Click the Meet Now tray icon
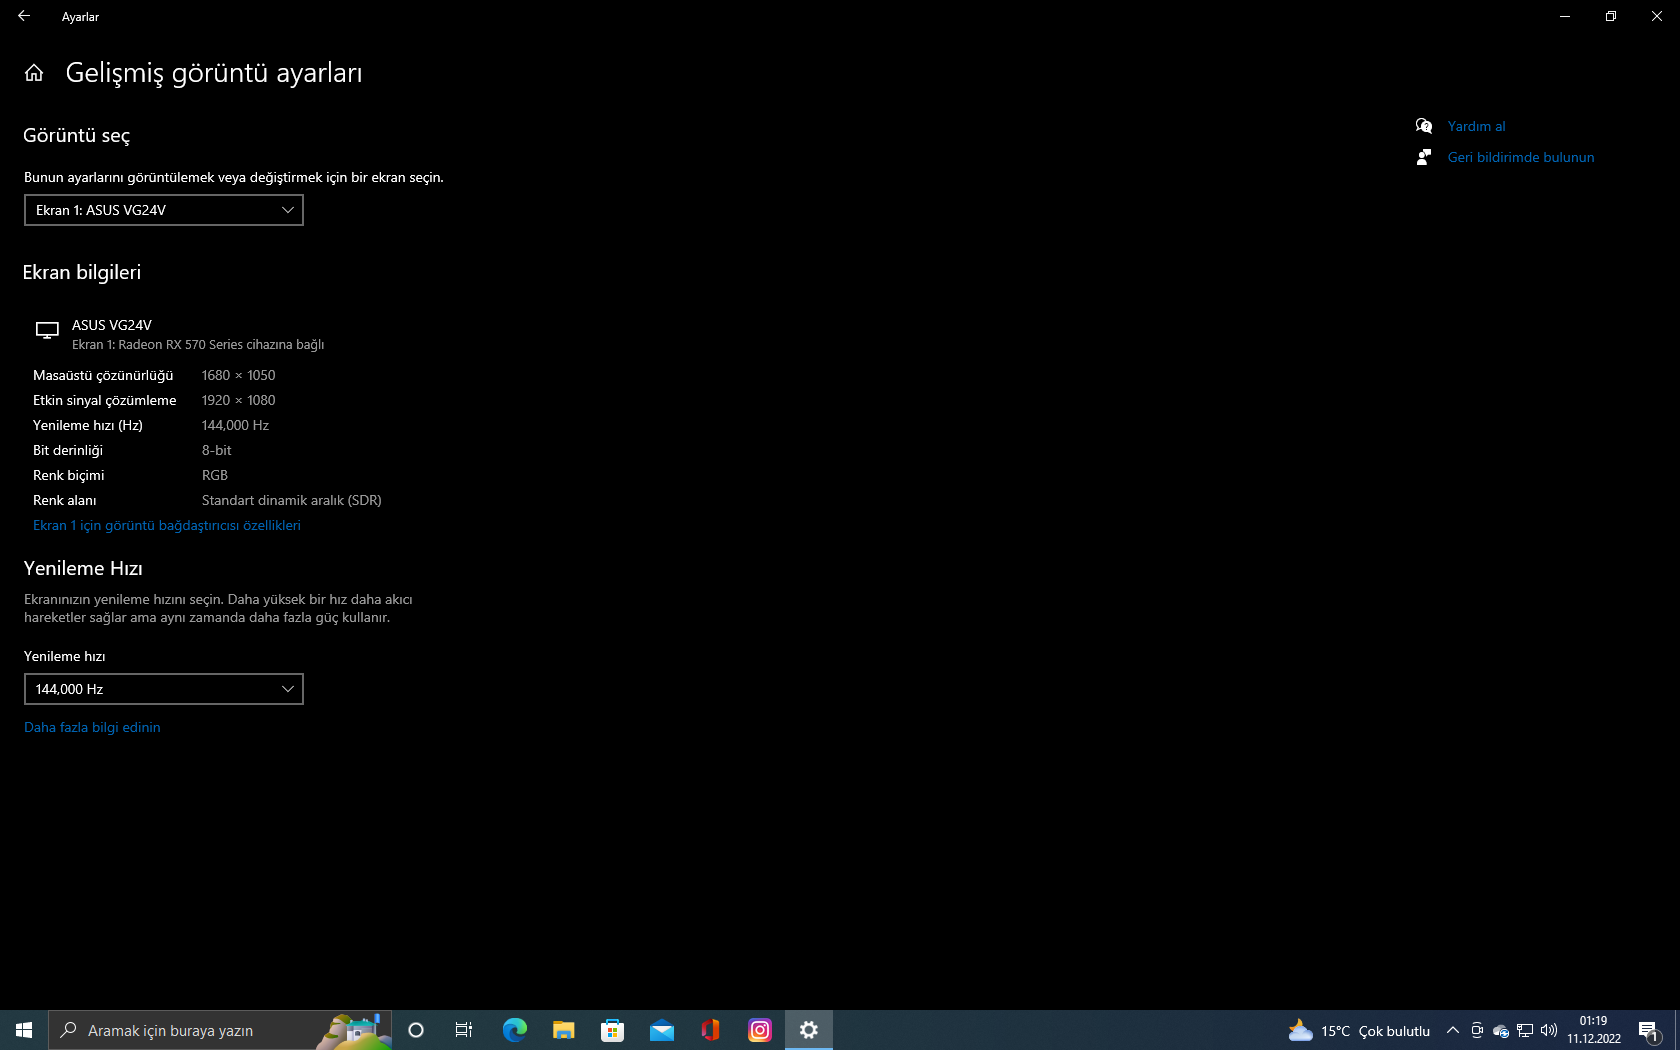 coord(1477,1030)
